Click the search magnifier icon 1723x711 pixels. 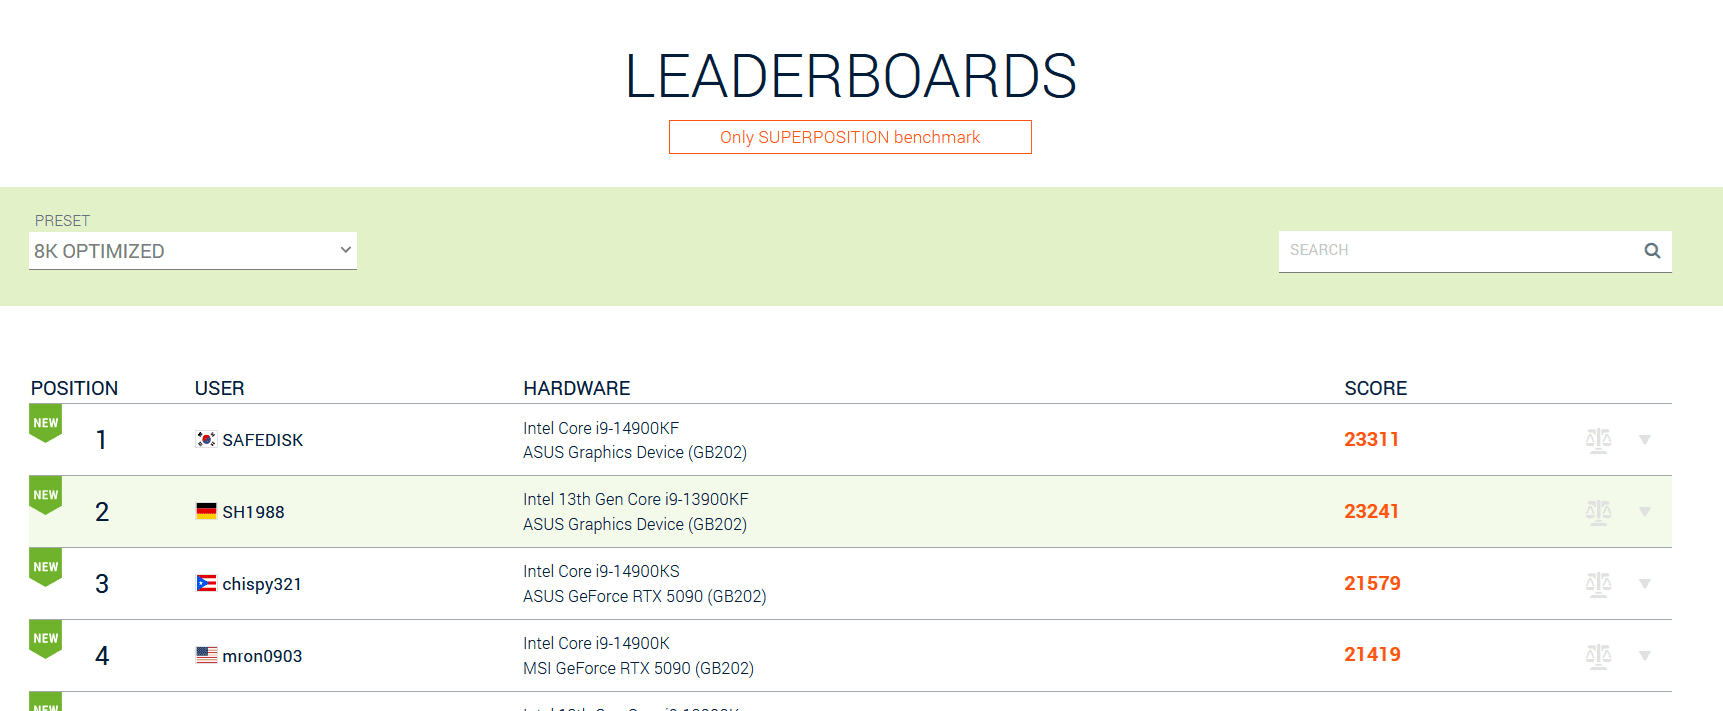1652,251
